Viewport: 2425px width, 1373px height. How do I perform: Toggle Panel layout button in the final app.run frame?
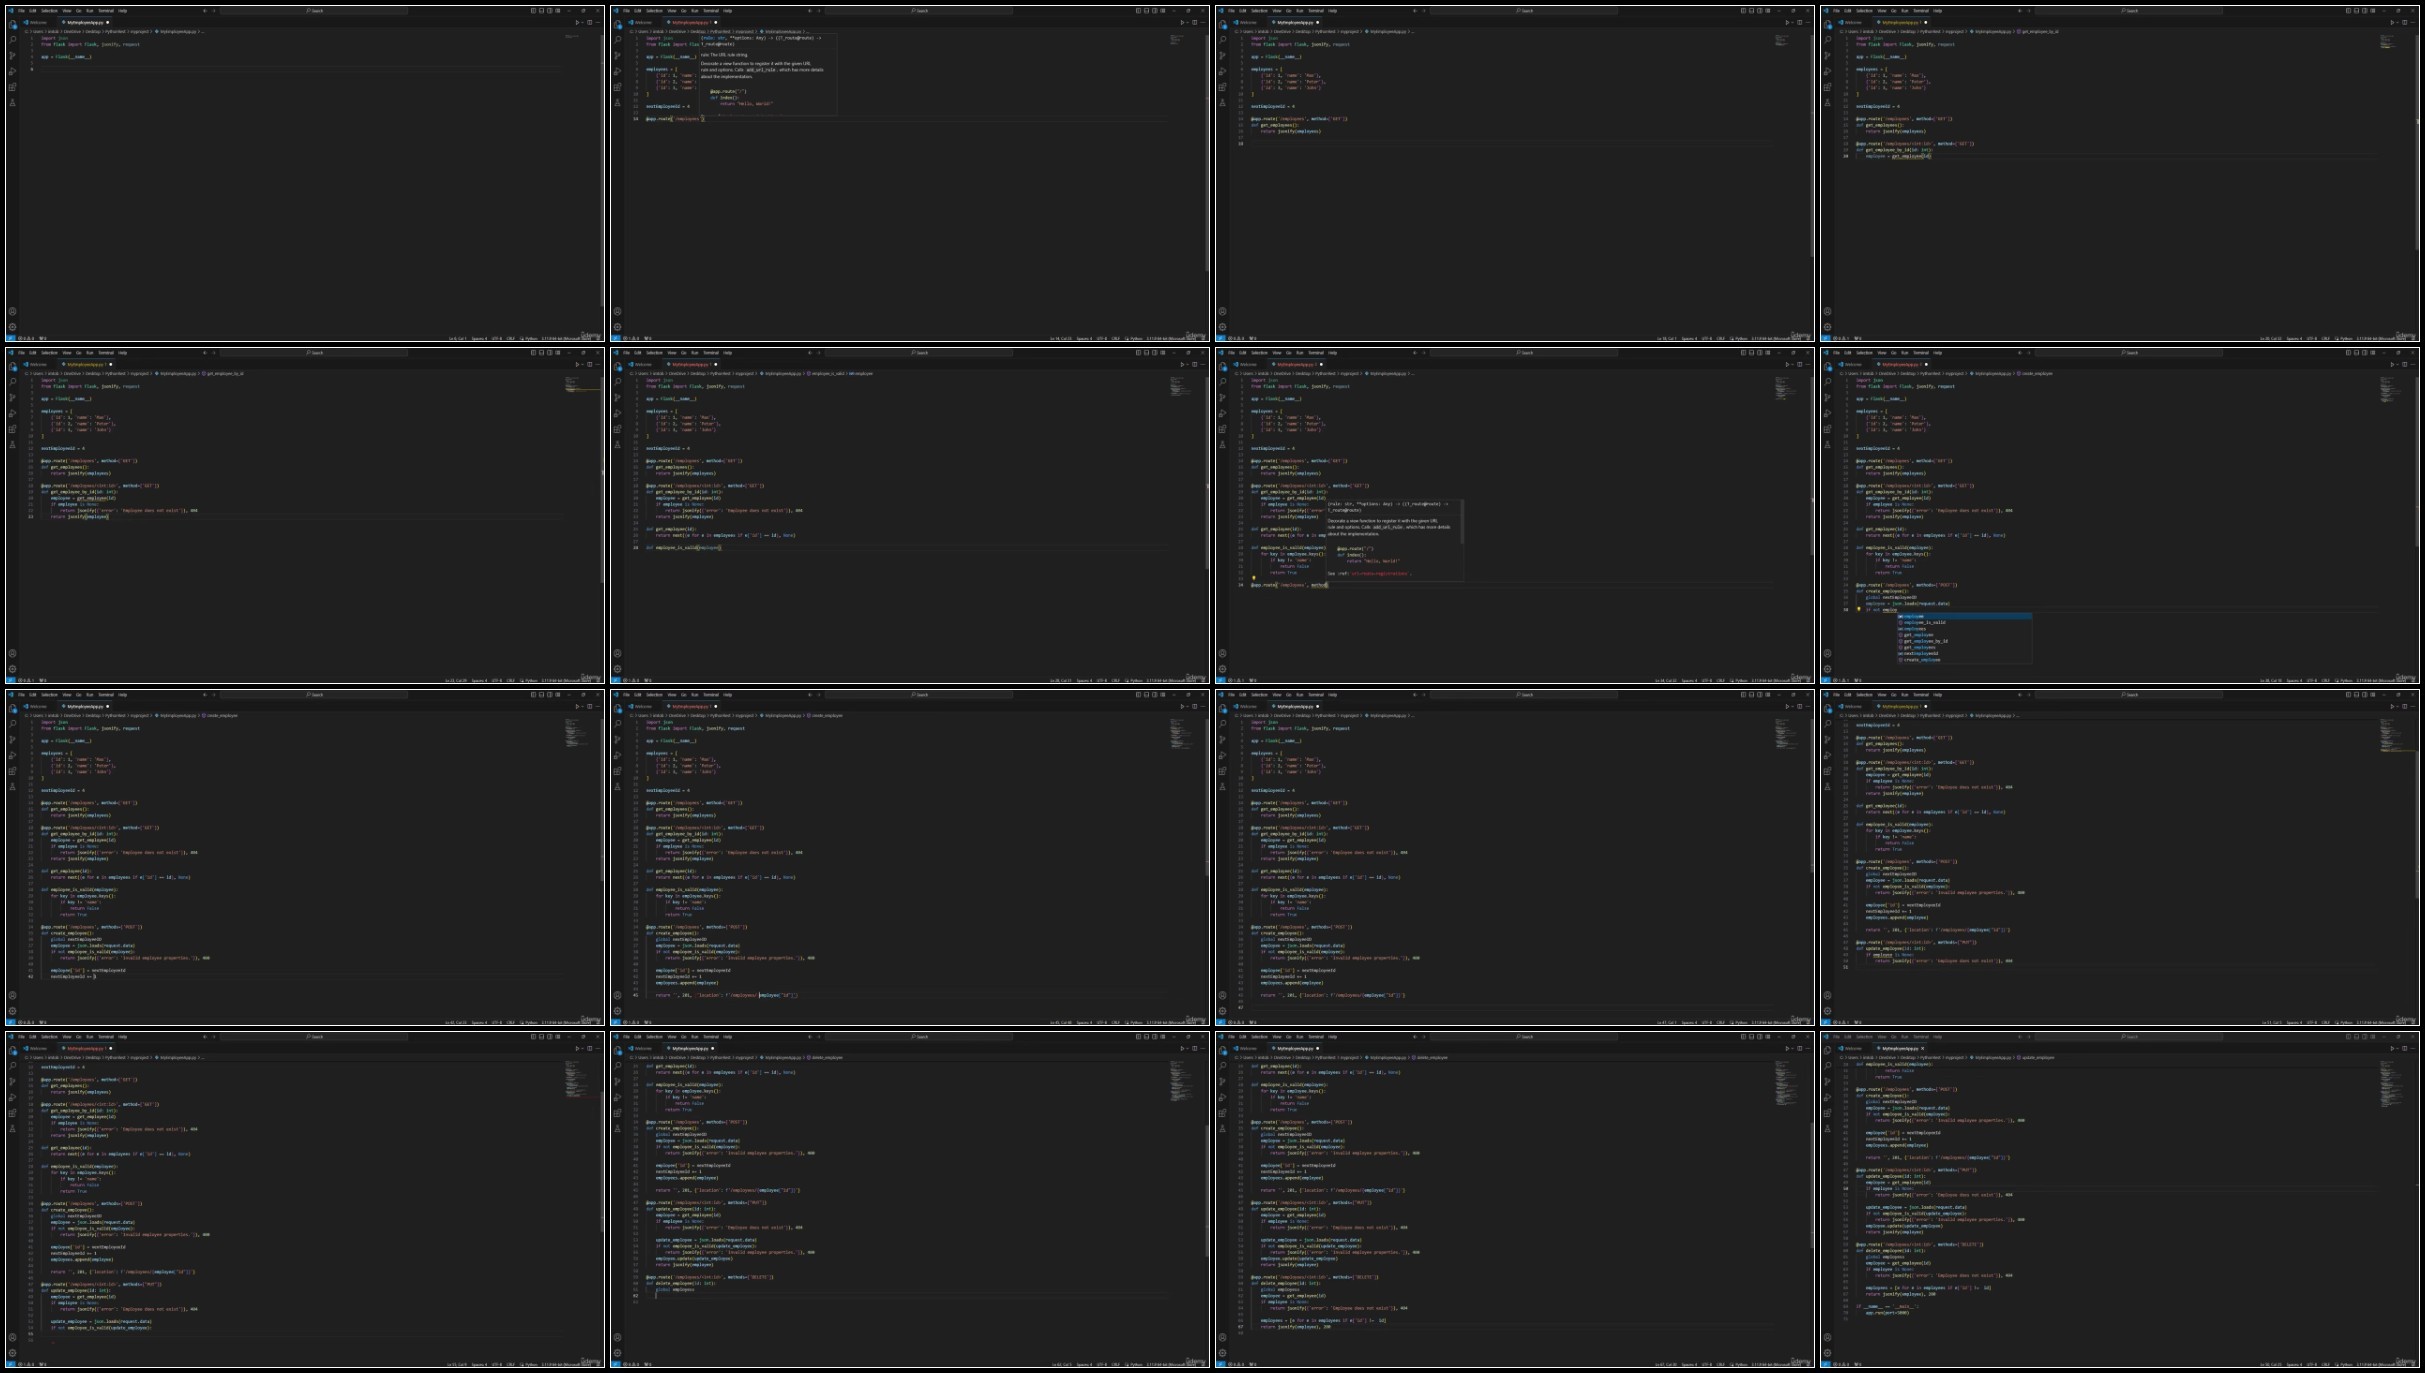point(2356,1036)
